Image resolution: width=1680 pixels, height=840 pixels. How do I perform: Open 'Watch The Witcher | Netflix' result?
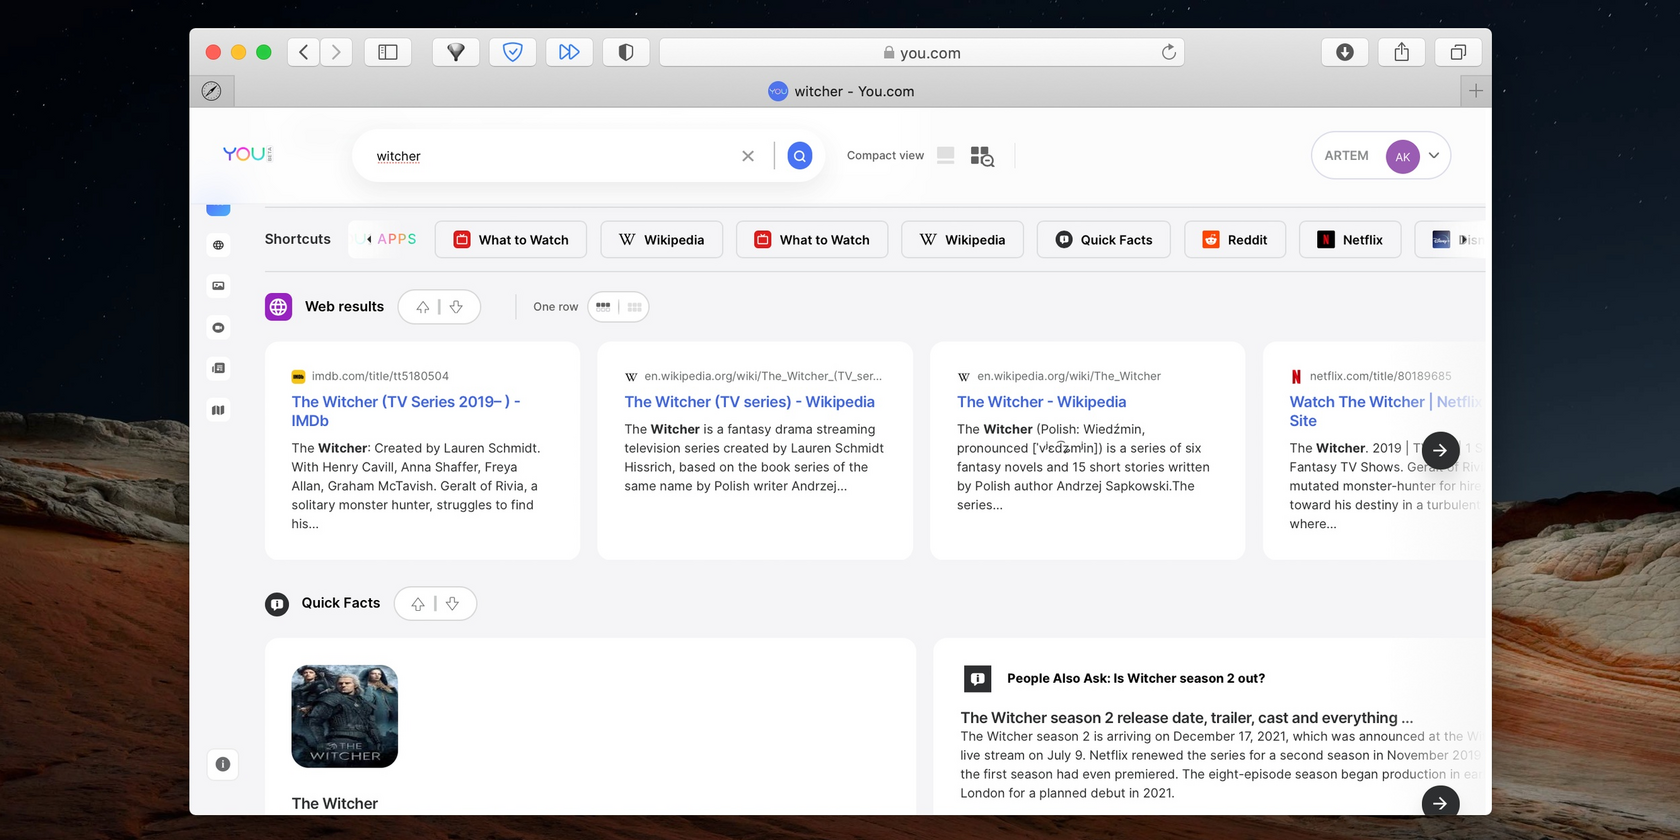point(1385,411)
